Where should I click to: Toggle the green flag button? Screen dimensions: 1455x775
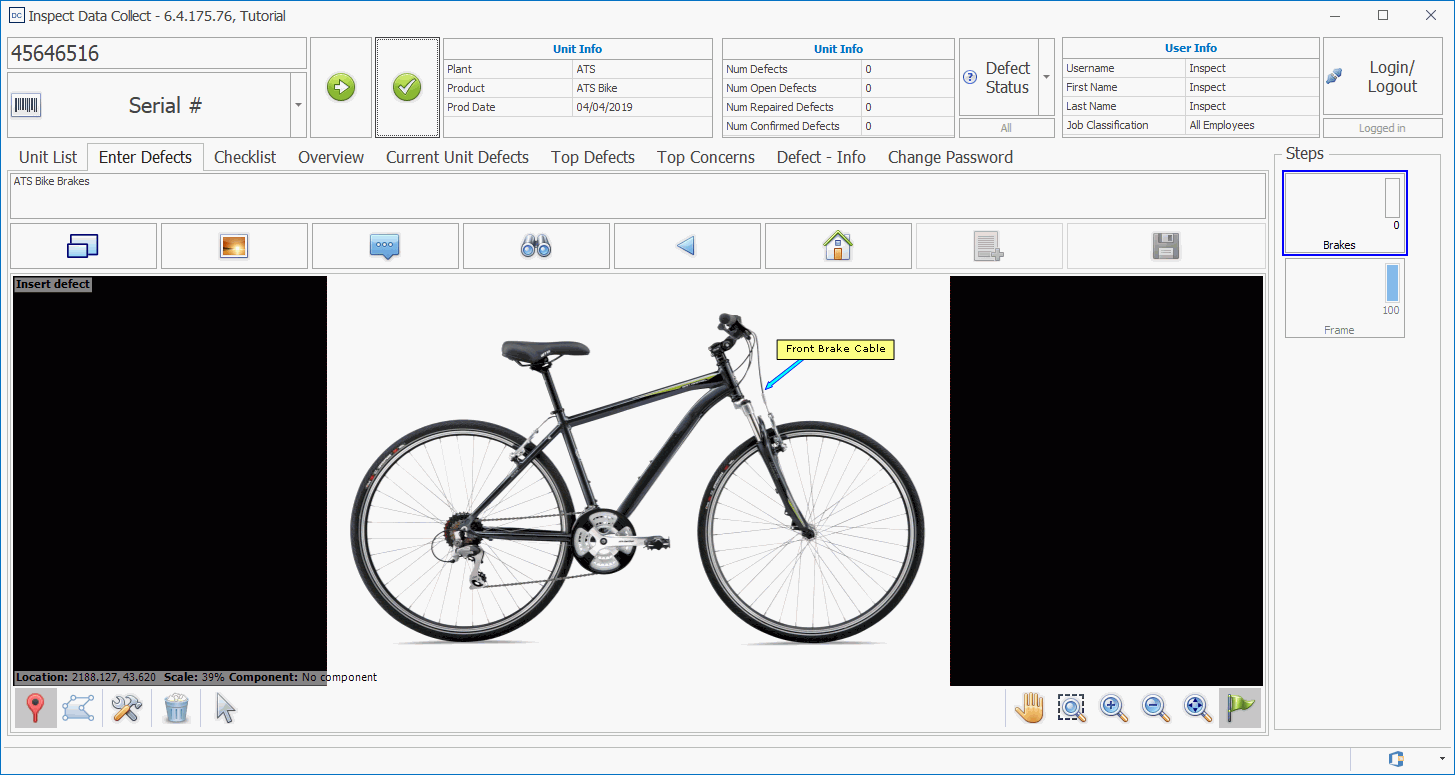click(1240, 708)
